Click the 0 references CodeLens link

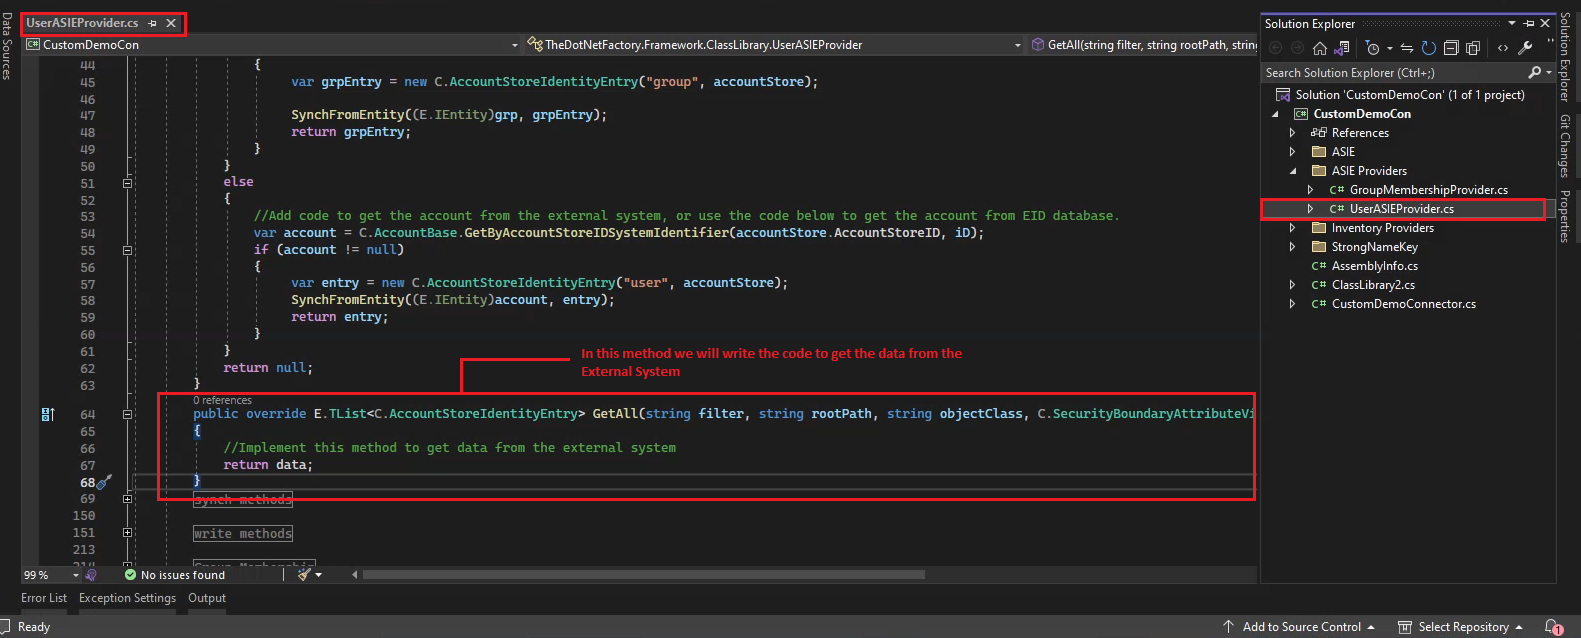click(x=222, y=400)
